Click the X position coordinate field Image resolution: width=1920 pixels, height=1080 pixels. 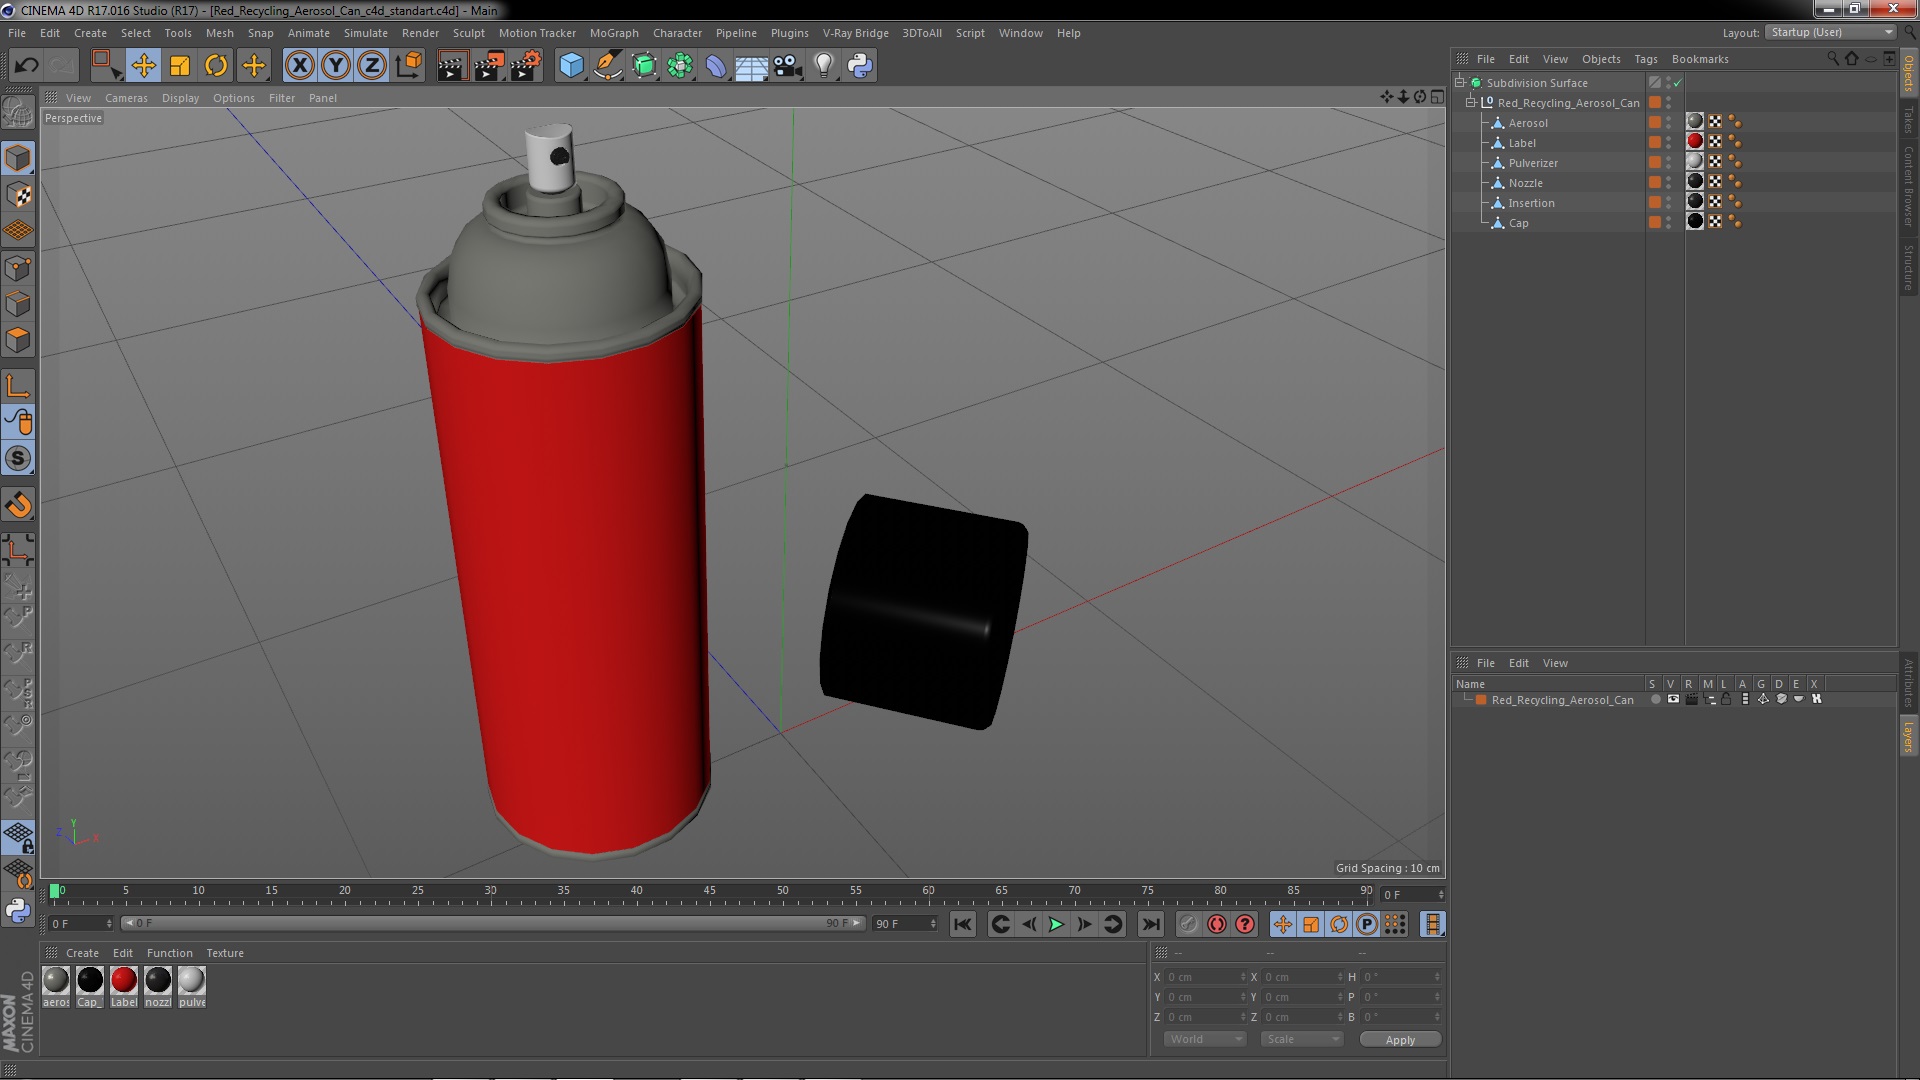pos(1205,977)
